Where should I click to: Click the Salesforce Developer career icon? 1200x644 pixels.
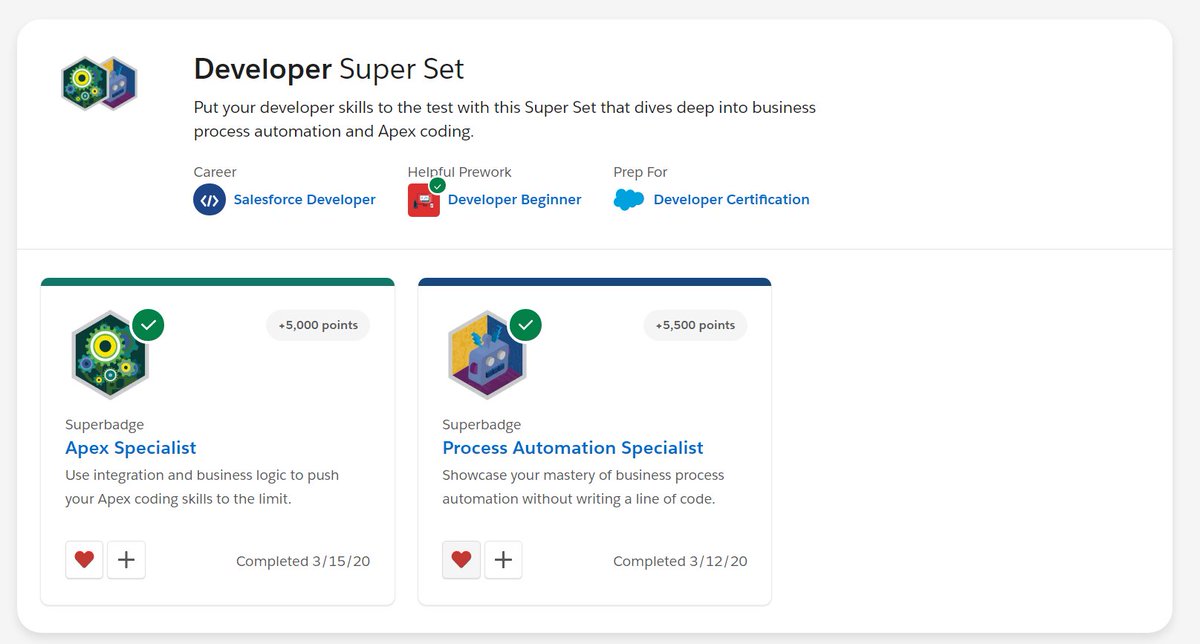coord(209,200)
